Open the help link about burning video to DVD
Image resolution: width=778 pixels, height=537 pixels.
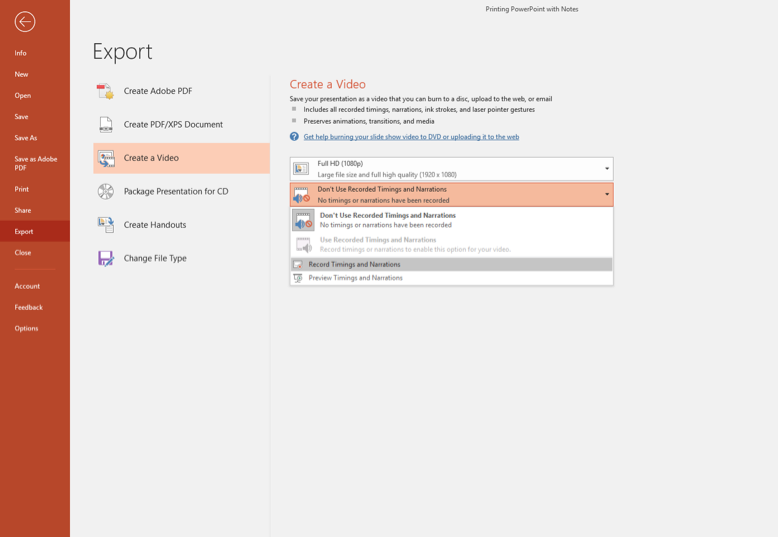(411, 137)
